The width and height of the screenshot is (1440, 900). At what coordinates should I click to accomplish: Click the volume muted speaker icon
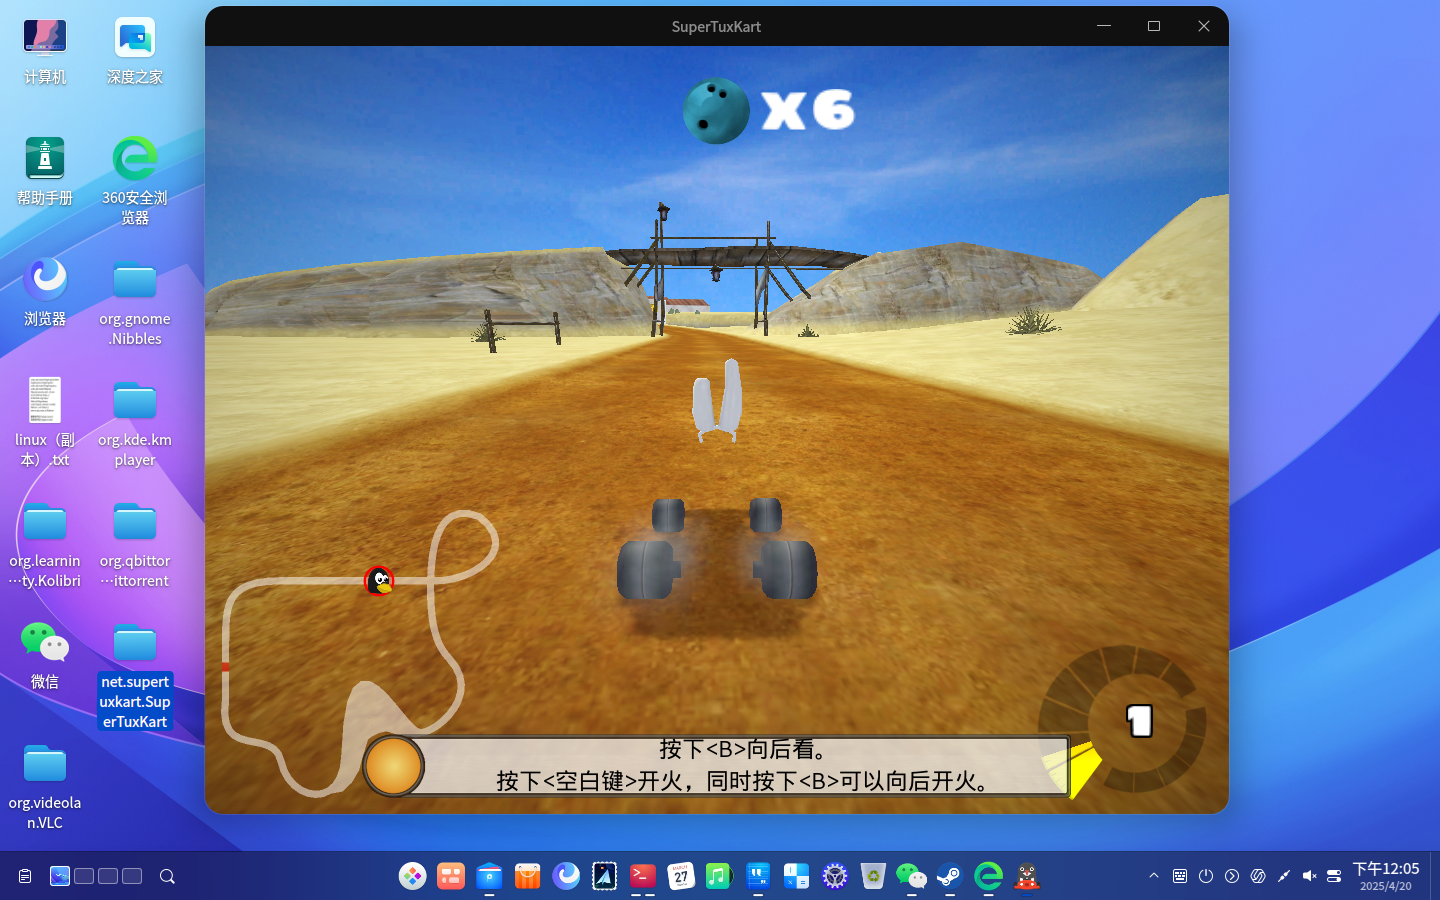pos(1309,876)
